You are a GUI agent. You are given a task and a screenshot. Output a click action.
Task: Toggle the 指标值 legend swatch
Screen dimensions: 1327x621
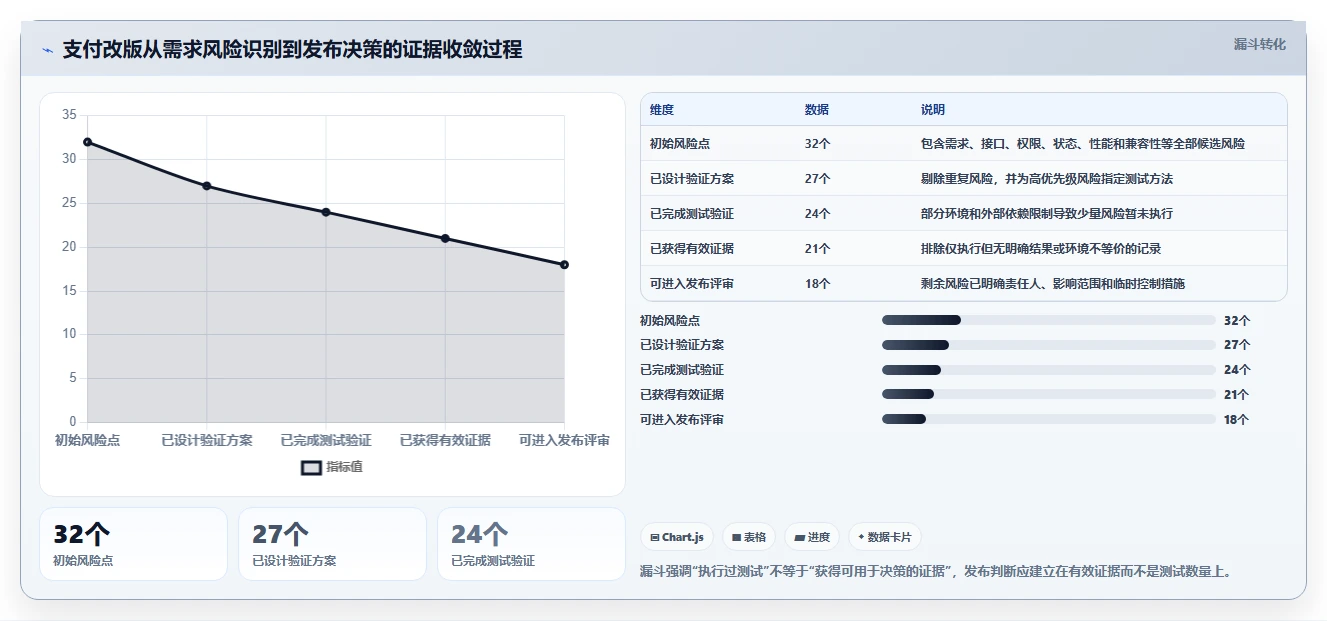pos(311,467)
